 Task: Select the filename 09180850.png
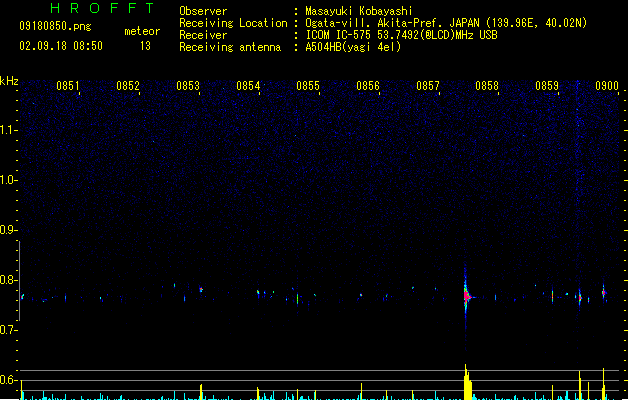(x=55, y=26)
